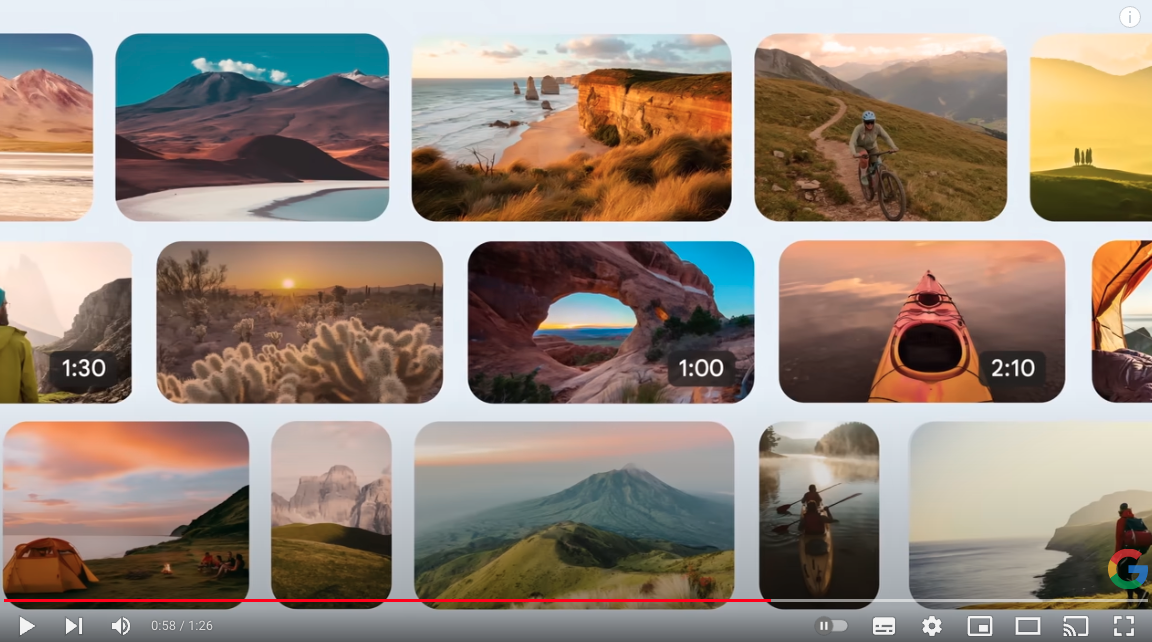
Task: Mute the video volume speaker icon
Action: coord(121,626)
